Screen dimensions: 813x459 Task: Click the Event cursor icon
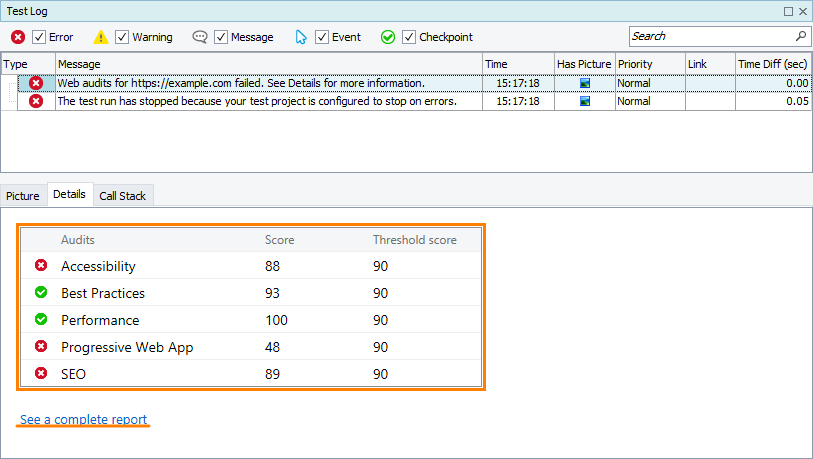click(x=301, y=37)
